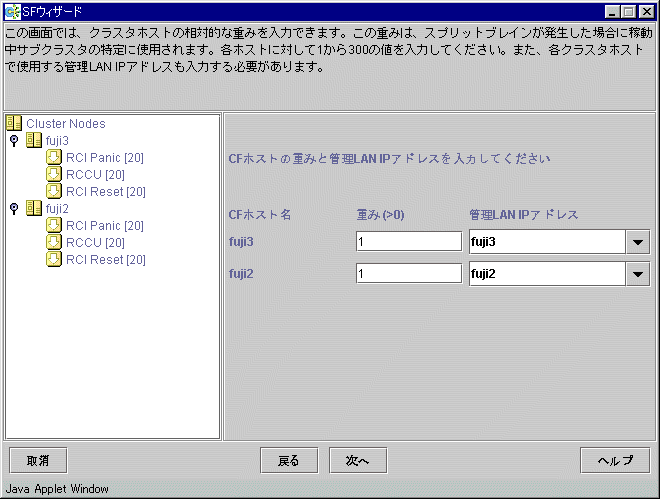Click the '重み (>0)' column header
This screenshot has width=660, height=499.
[381, 215]
